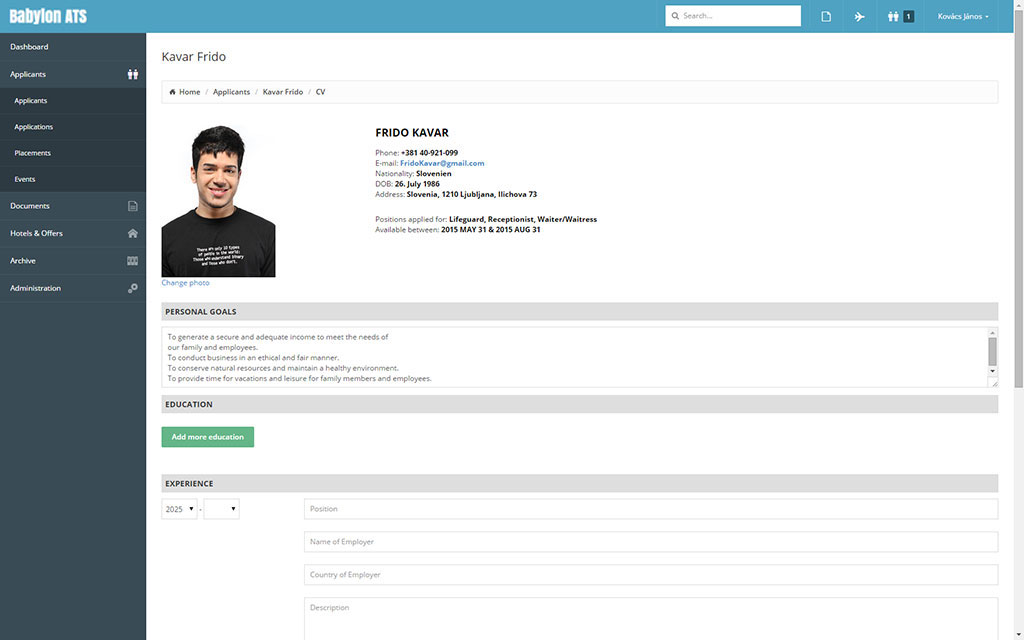1024x640 pixels.
Task: Click the Personal Goals scrollbar thumb
Action: coord(993,352)
